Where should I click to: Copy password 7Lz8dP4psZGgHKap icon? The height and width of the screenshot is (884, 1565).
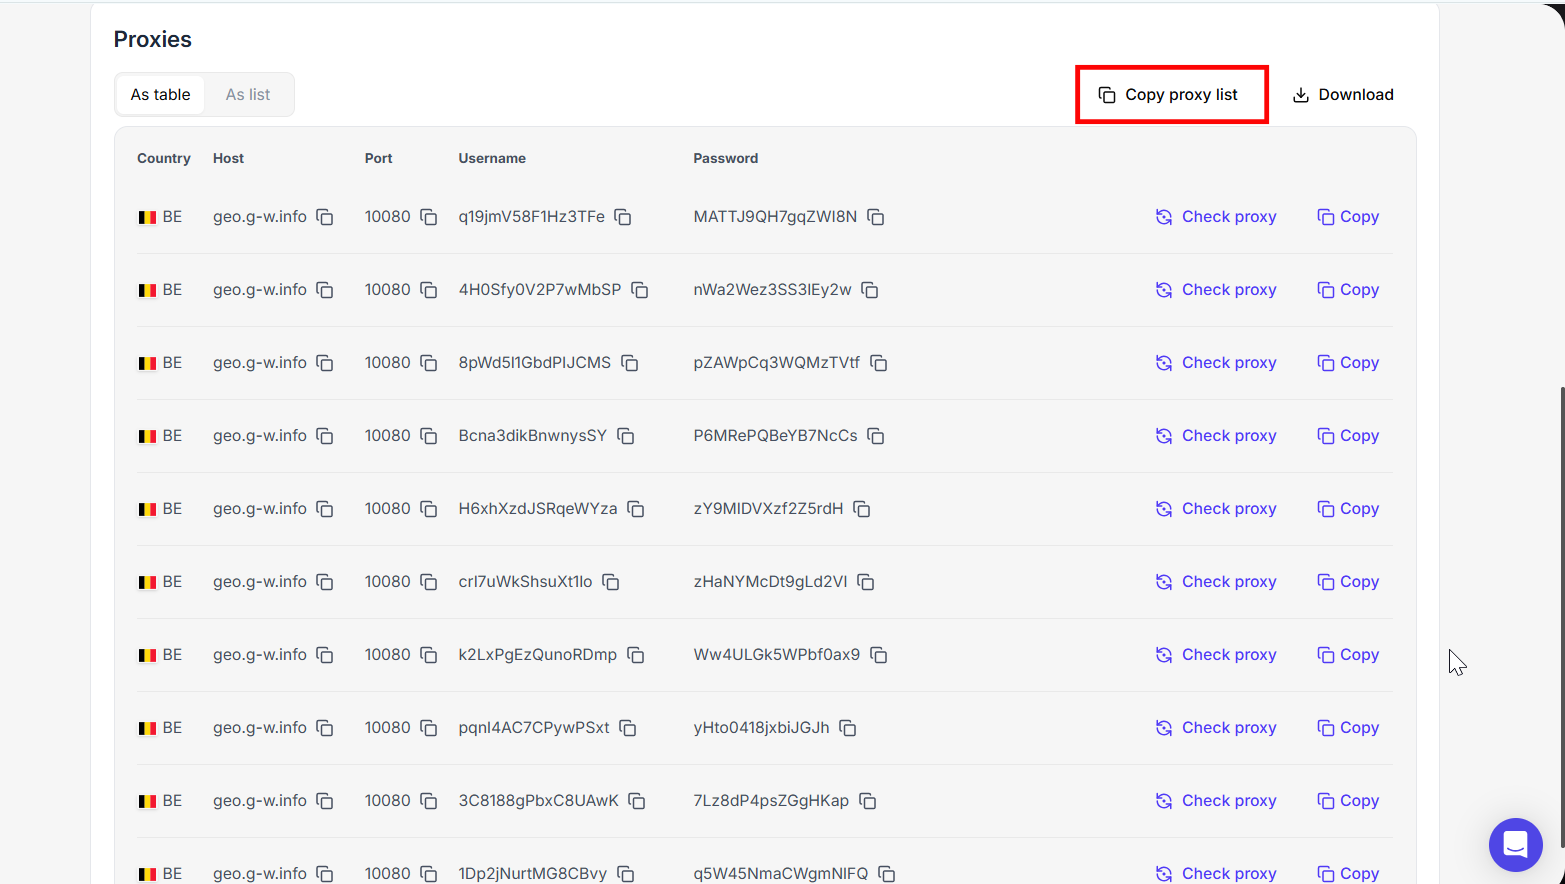click(x=868, y=801)
